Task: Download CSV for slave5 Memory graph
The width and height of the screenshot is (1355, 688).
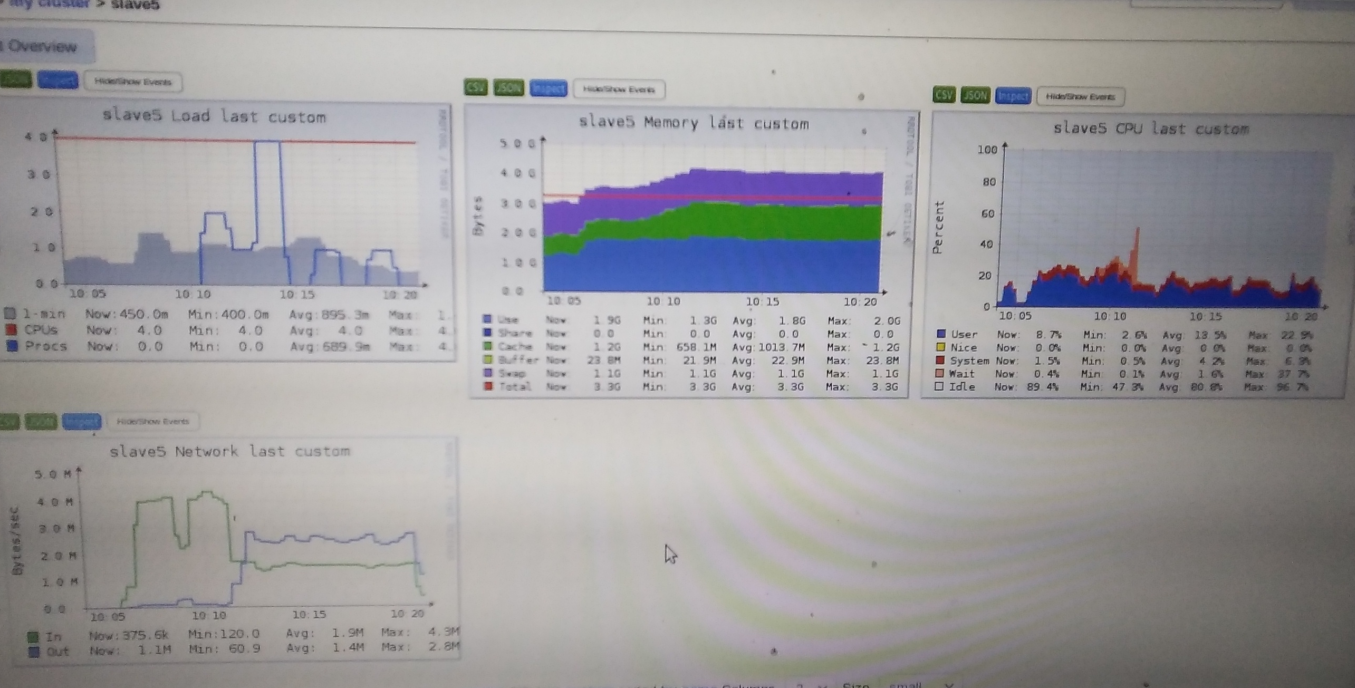Action: (476, 88)
